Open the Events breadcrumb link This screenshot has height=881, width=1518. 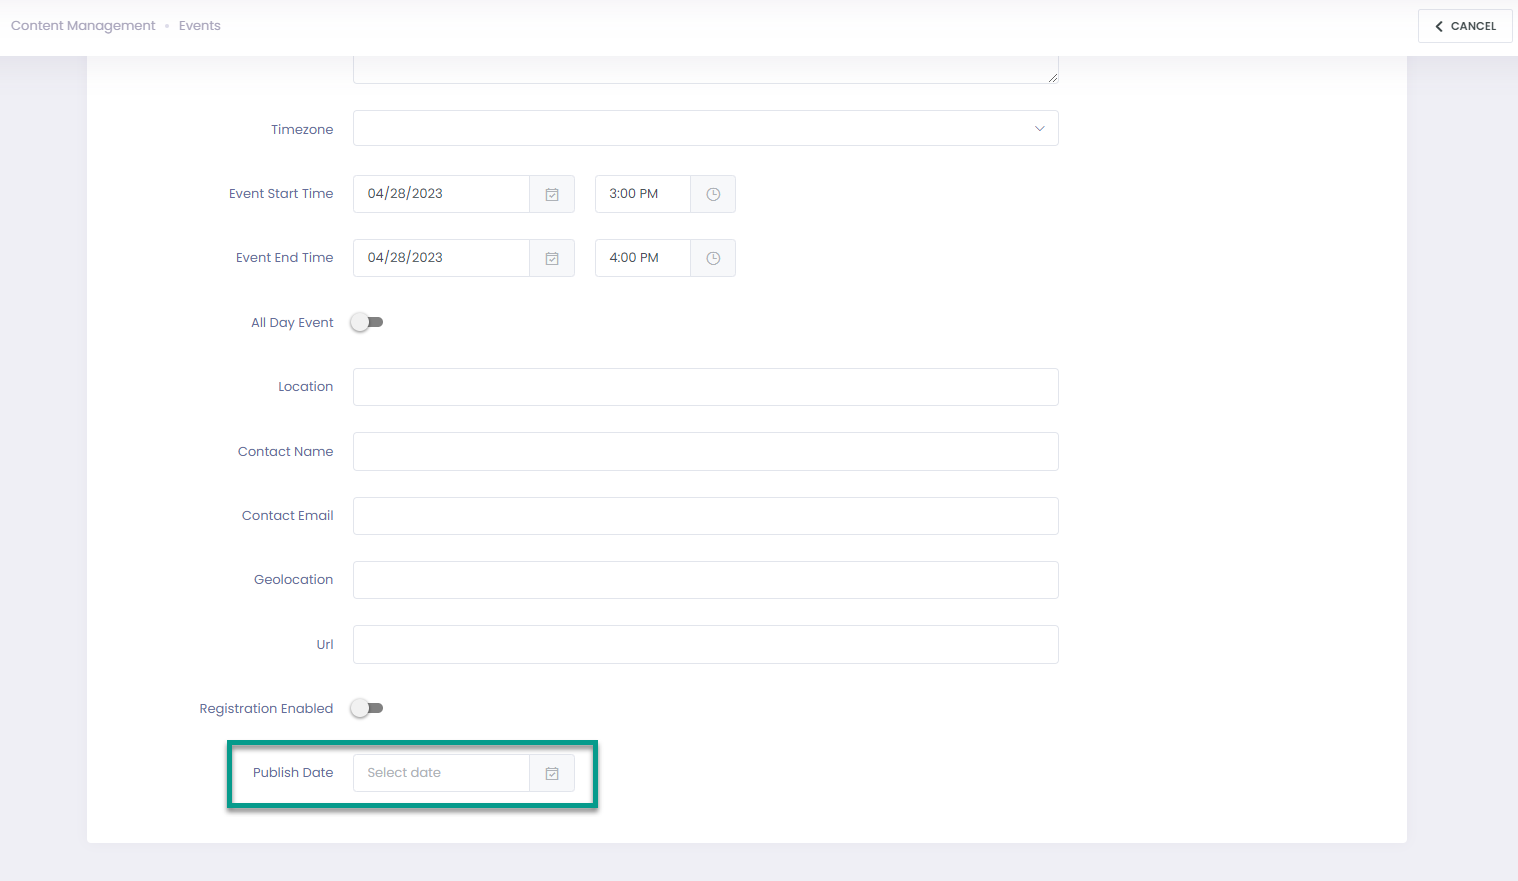point(200,26)
